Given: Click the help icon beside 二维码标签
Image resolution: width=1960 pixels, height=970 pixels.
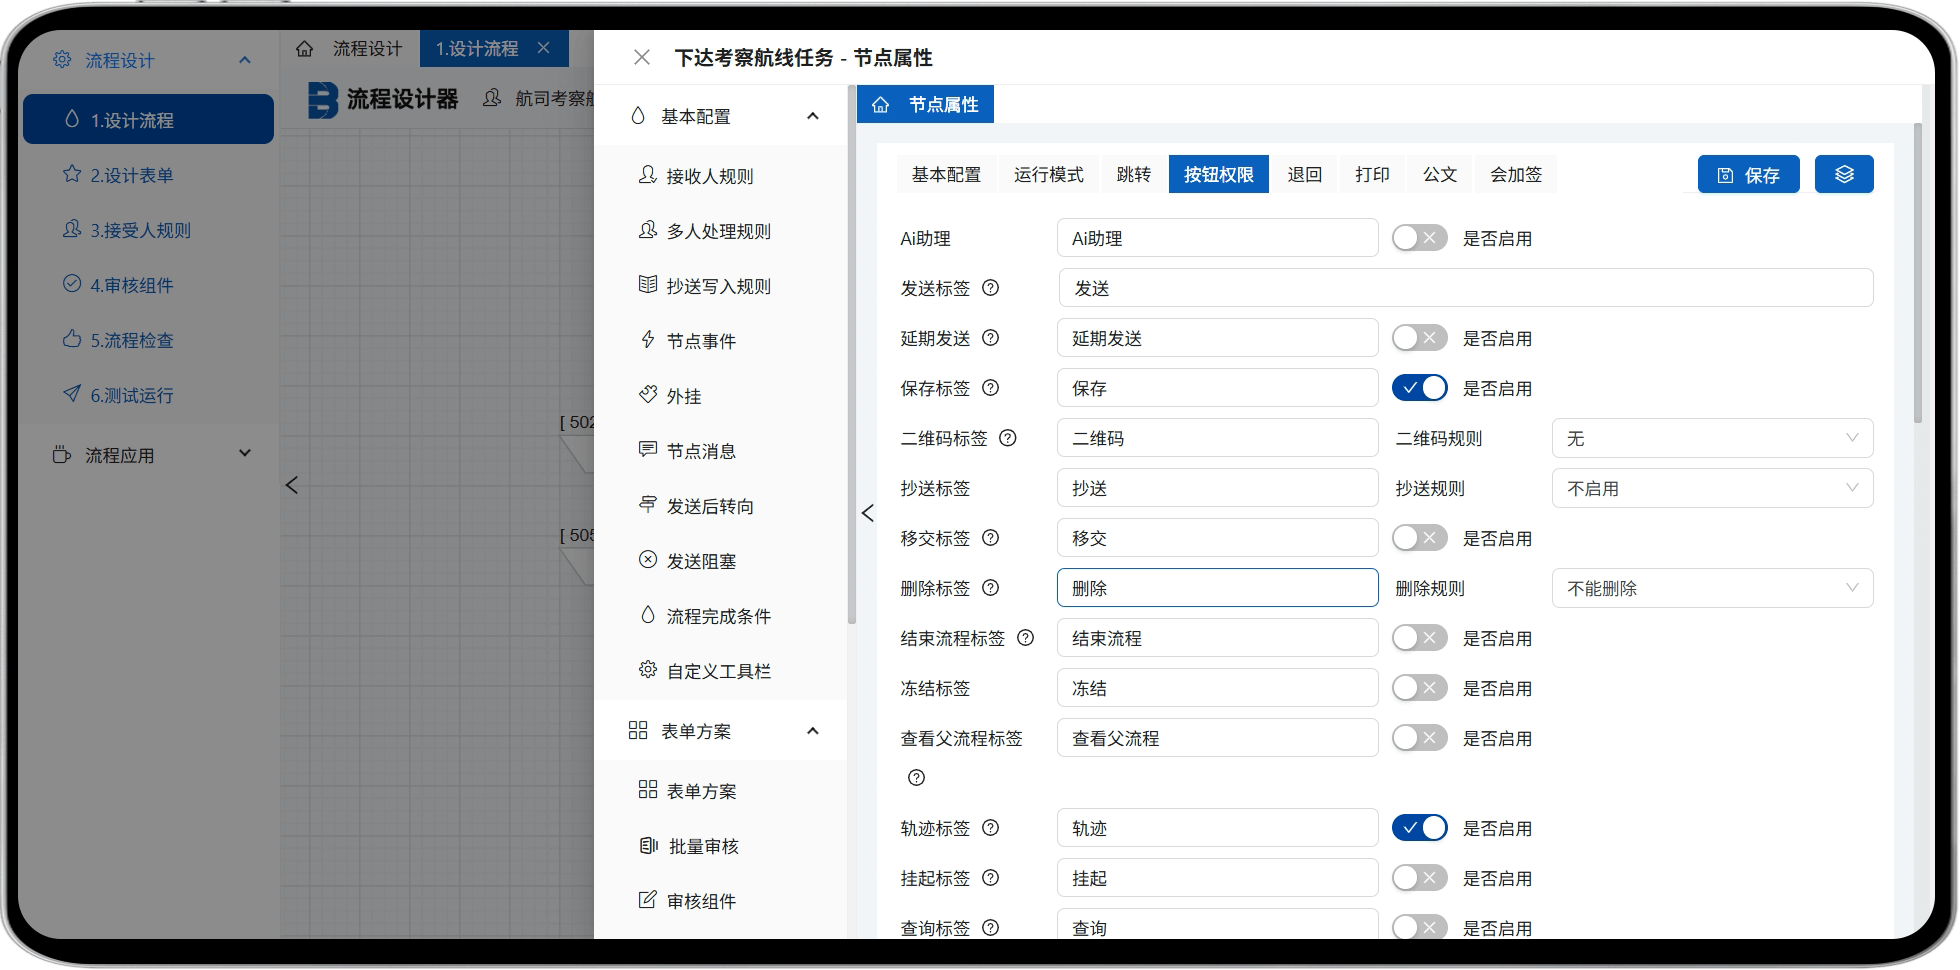Looking at the screenshot, I should [1008, 438].
